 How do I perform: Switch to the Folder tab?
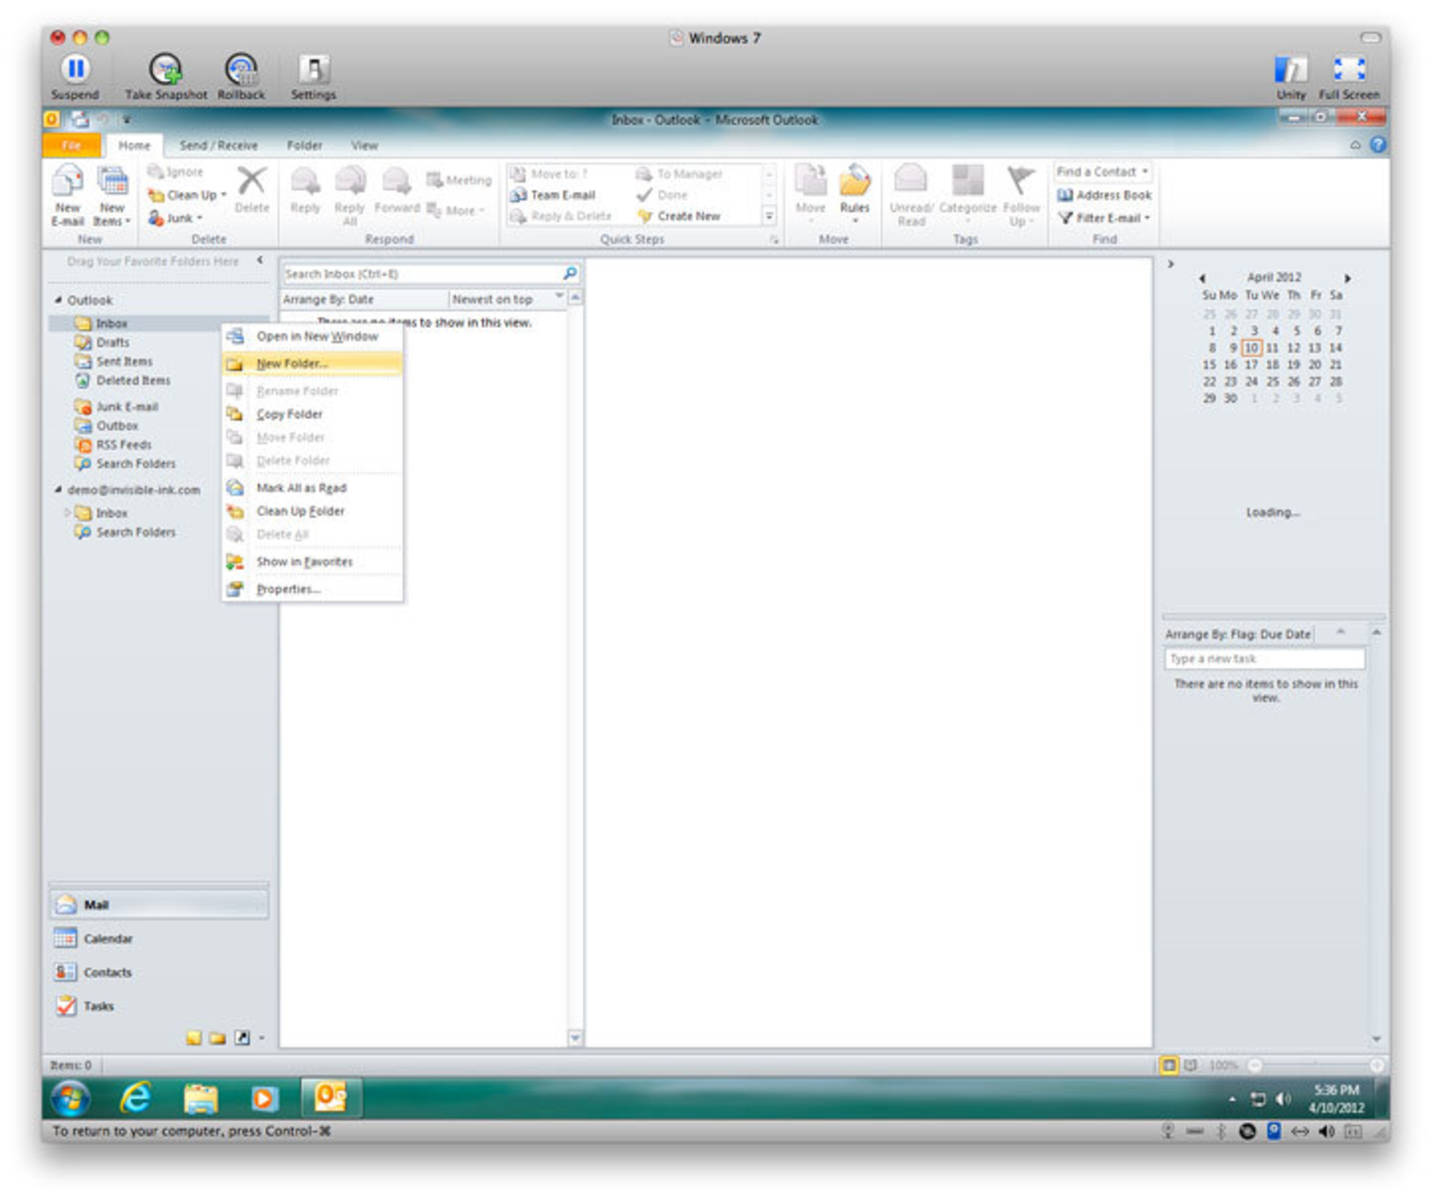(x=304, y=145)
